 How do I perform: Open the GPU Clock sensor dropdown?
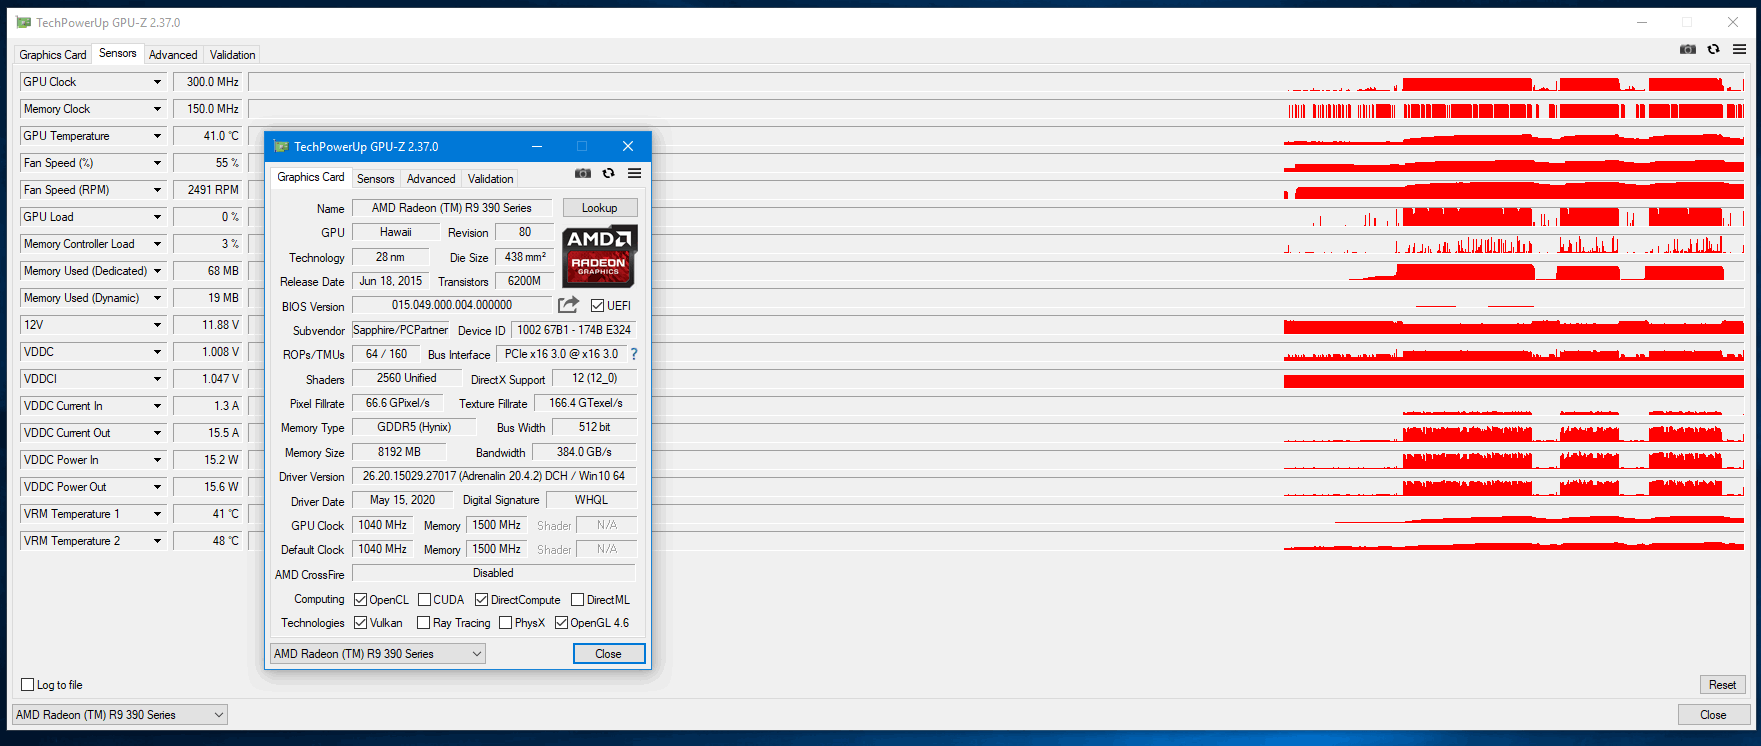(x=157, y=82)
